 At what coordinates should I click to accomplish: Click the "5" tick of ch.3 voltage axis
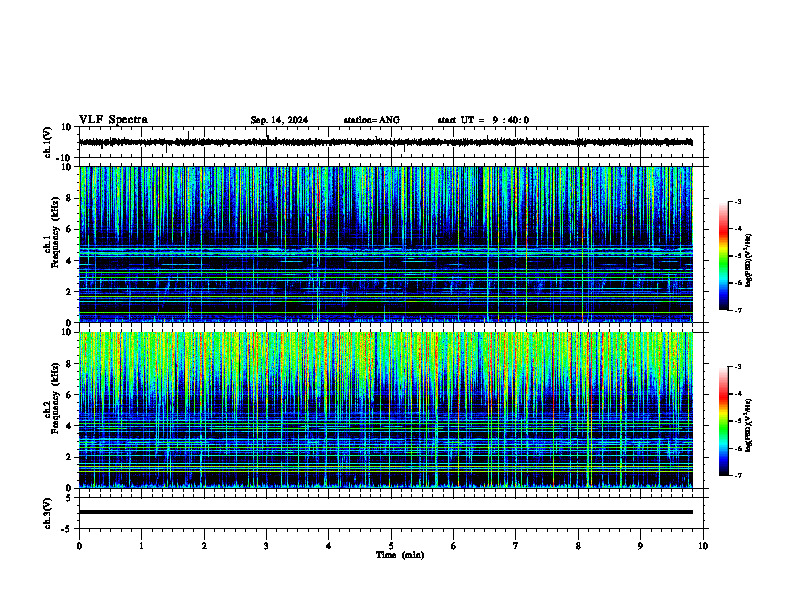(x=69, y=498)
